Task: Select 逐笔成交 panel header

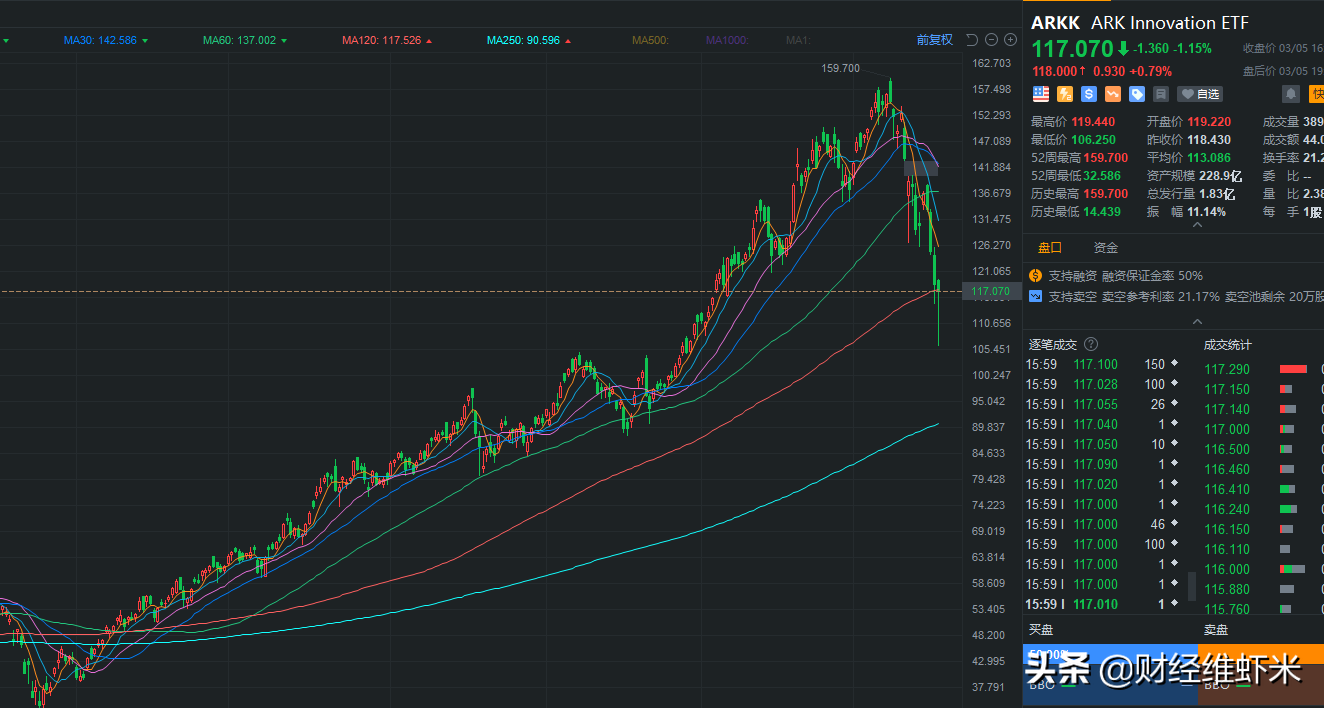Action: point(1053,344)
